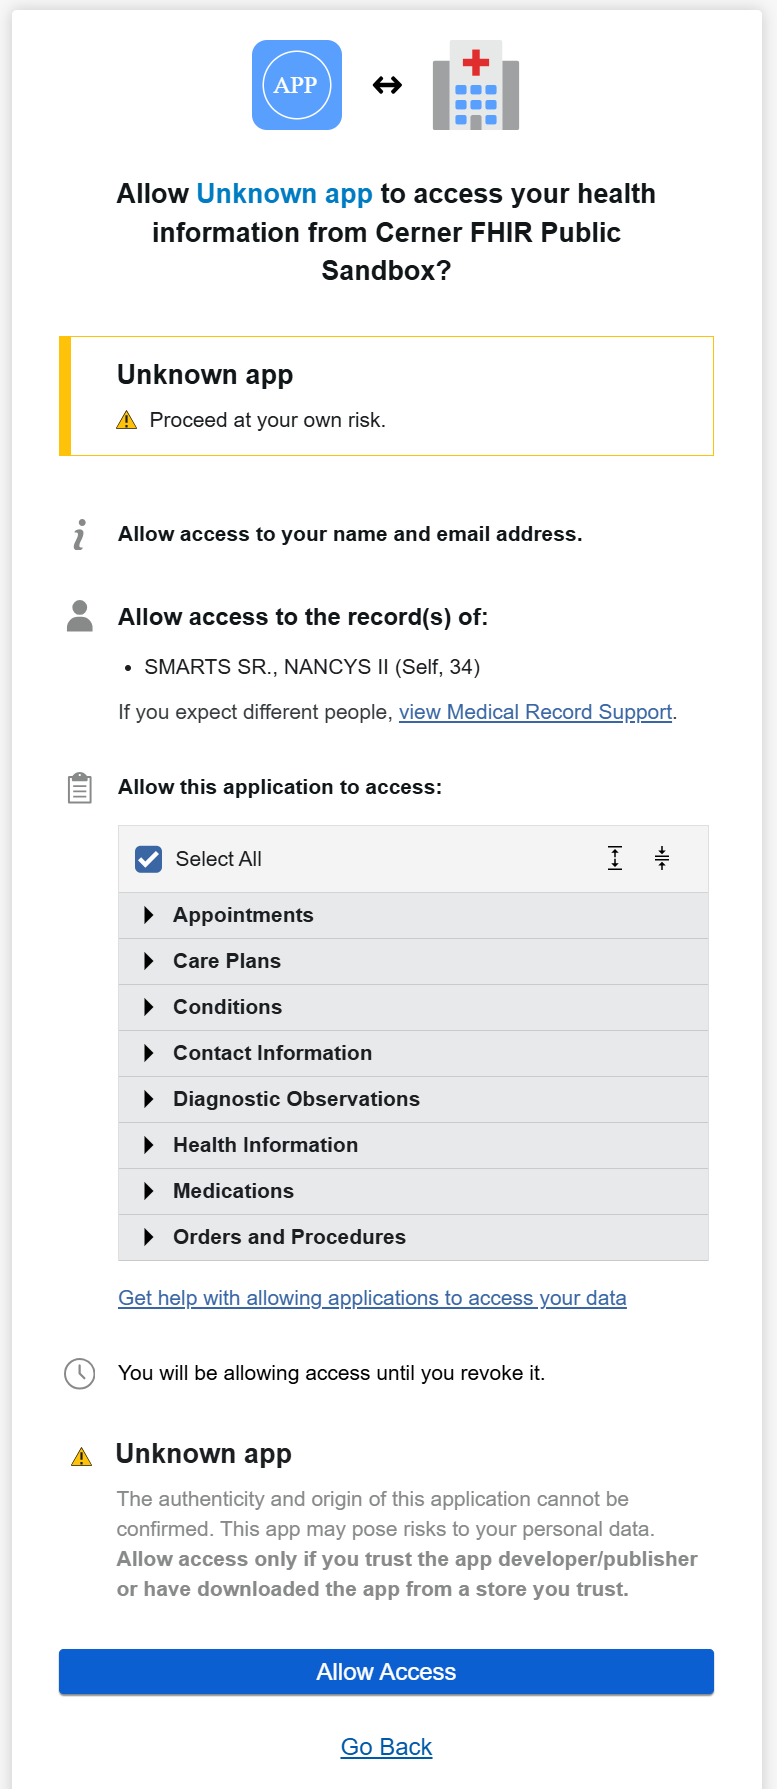Expand the Orders and Procedures section
The image size is (777, 1789).
[x=413, y=1237]
